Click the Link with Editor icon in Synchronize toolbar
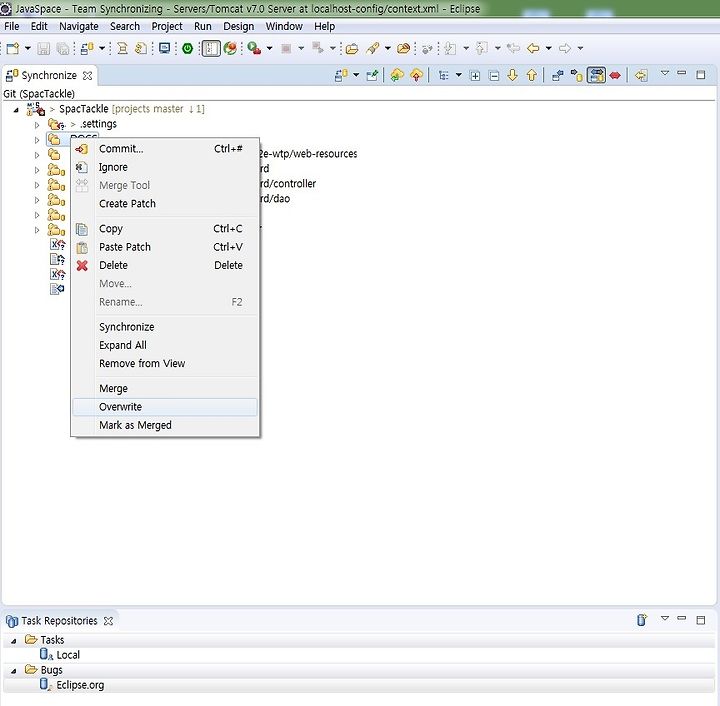The width and height of the screenshot is (720, 706). pos(641,75)
